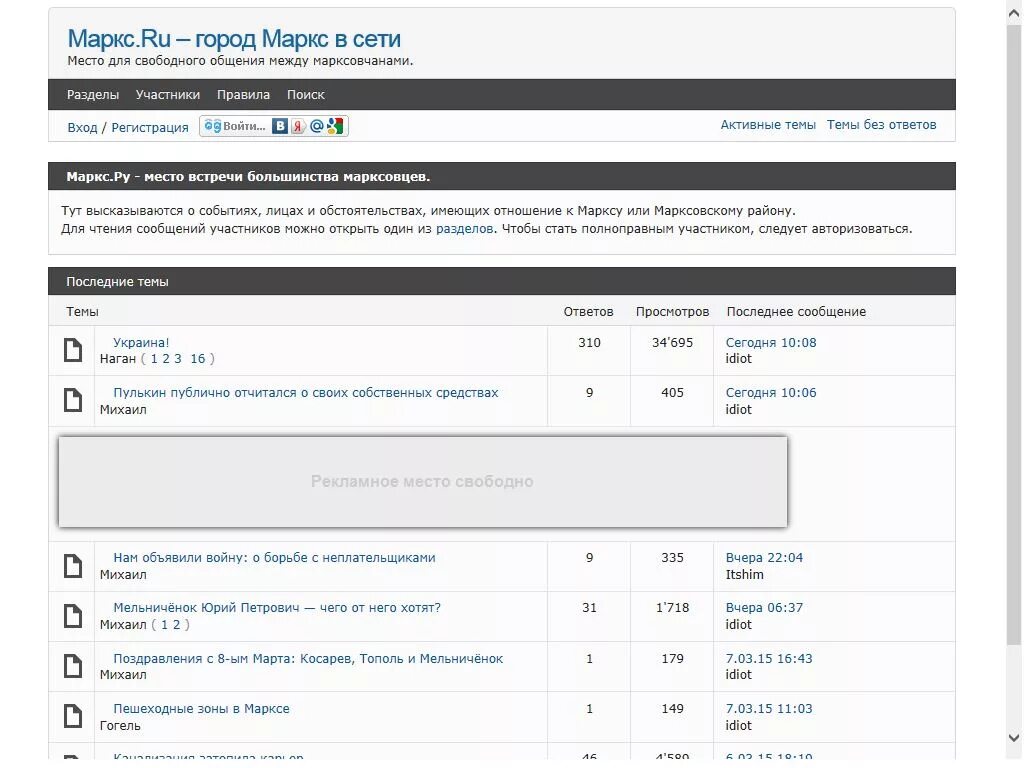The image size is (1024, 768).
Task: Go to page 3 of Украина! topic
Action: click(178, 359)
